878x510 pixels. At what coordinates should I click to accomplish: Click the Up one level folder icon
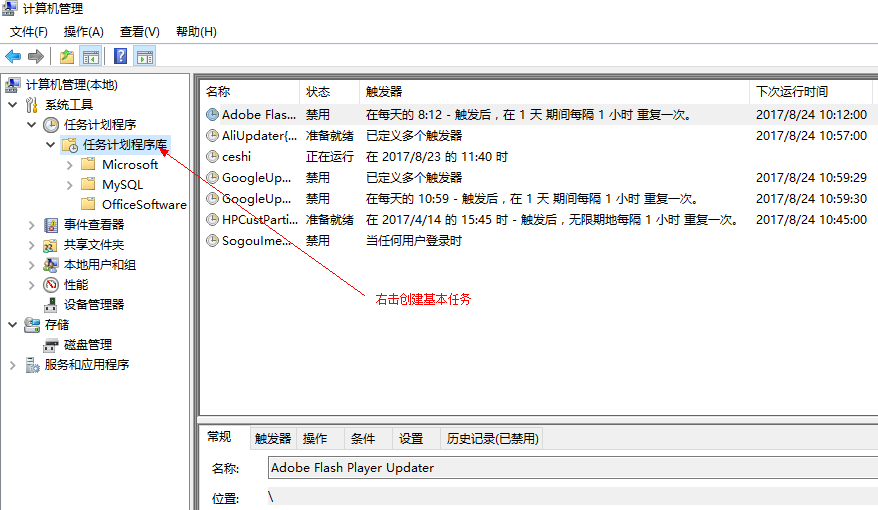pos(67,57)
